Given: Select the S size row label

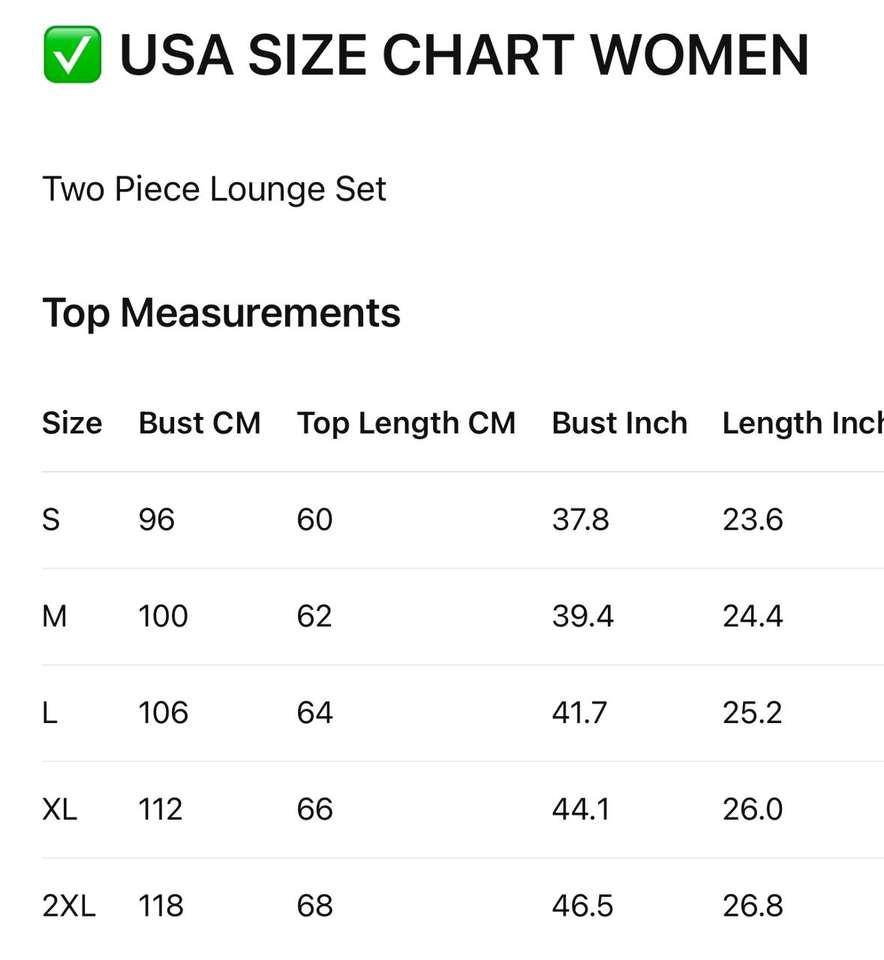Looking at the screenshot, I should tap(51, 520).
